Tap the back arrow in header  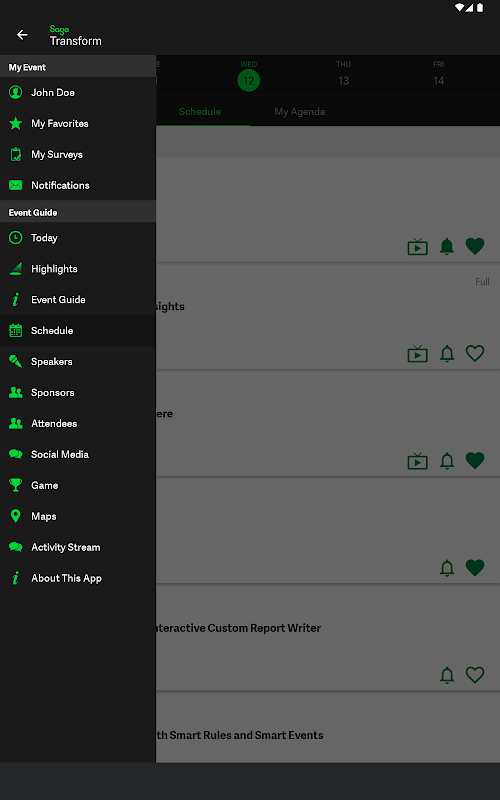click(x=22, y=35)
